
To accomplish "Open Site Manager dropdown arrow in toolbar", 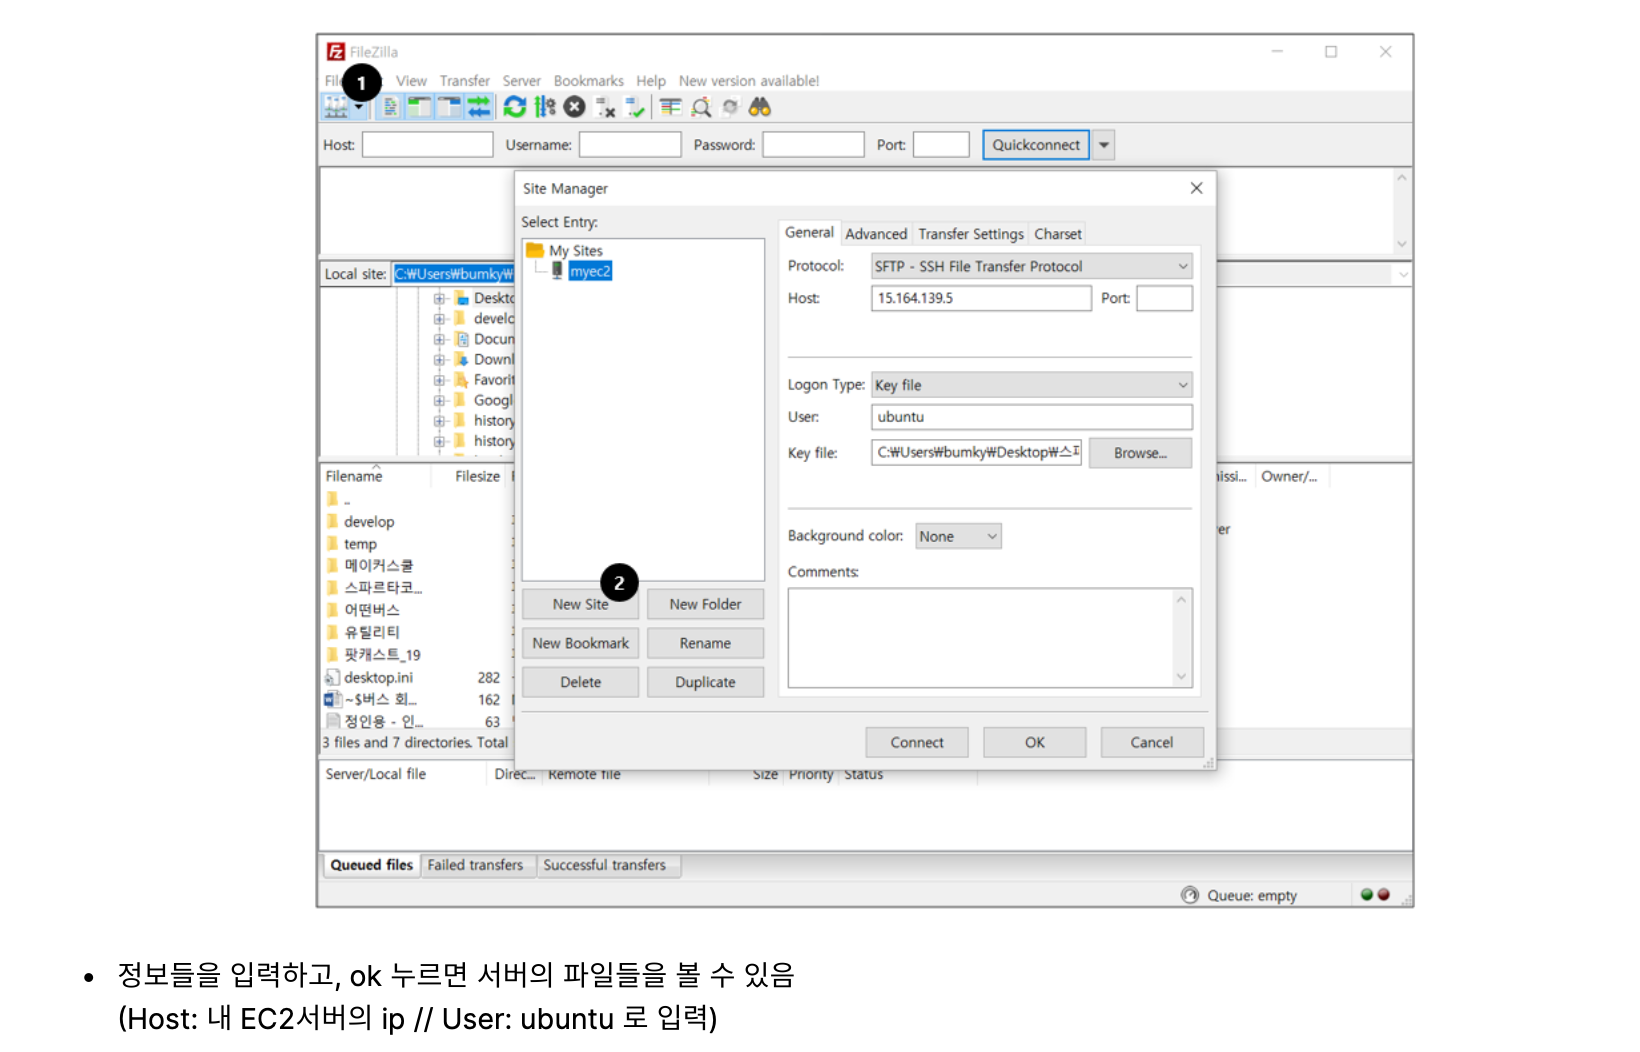I will pyautogui.click(x=358, y=107).
